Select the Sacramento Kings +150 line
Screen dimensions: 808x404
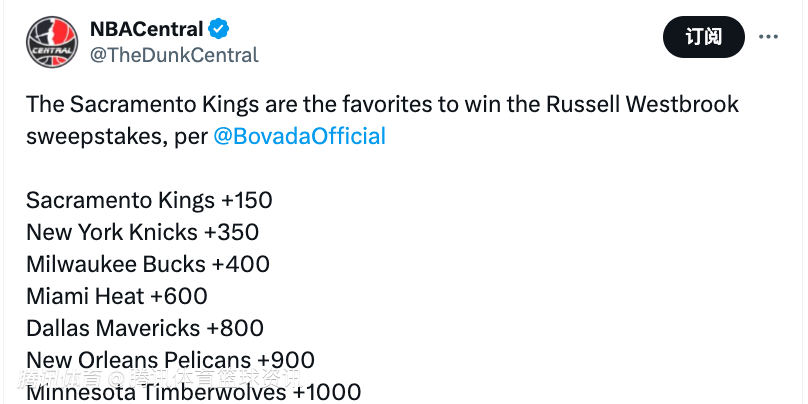coord(149,200)
